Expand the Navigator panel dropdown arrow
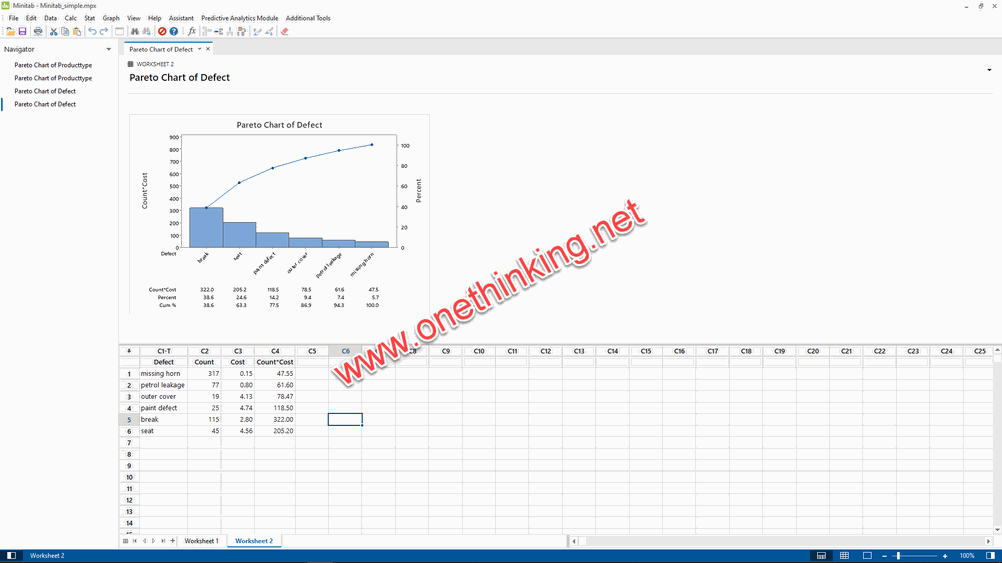The image size is (1002, 563). pos(109,49)
